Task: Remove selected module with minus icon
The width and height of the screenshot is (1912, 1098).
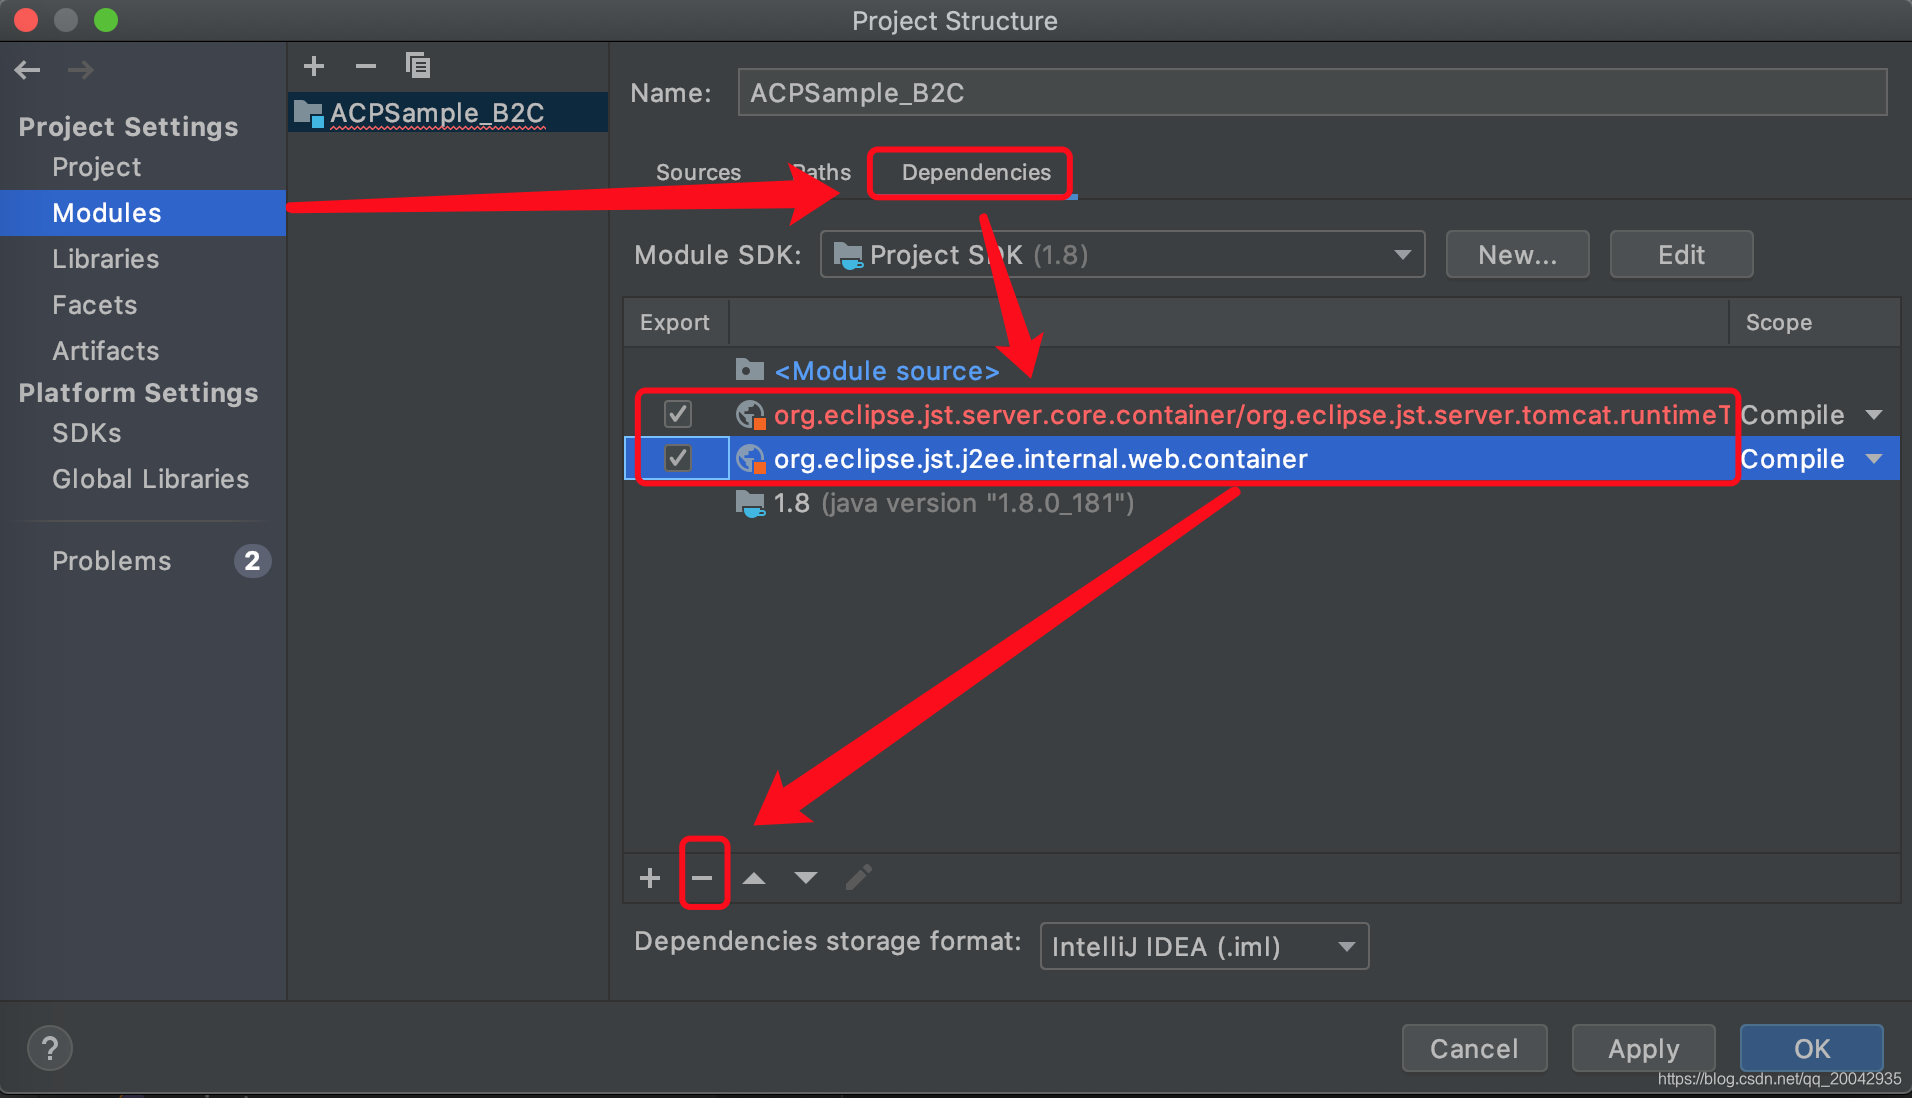Action: pyautogui.click(x=366, y=66)
